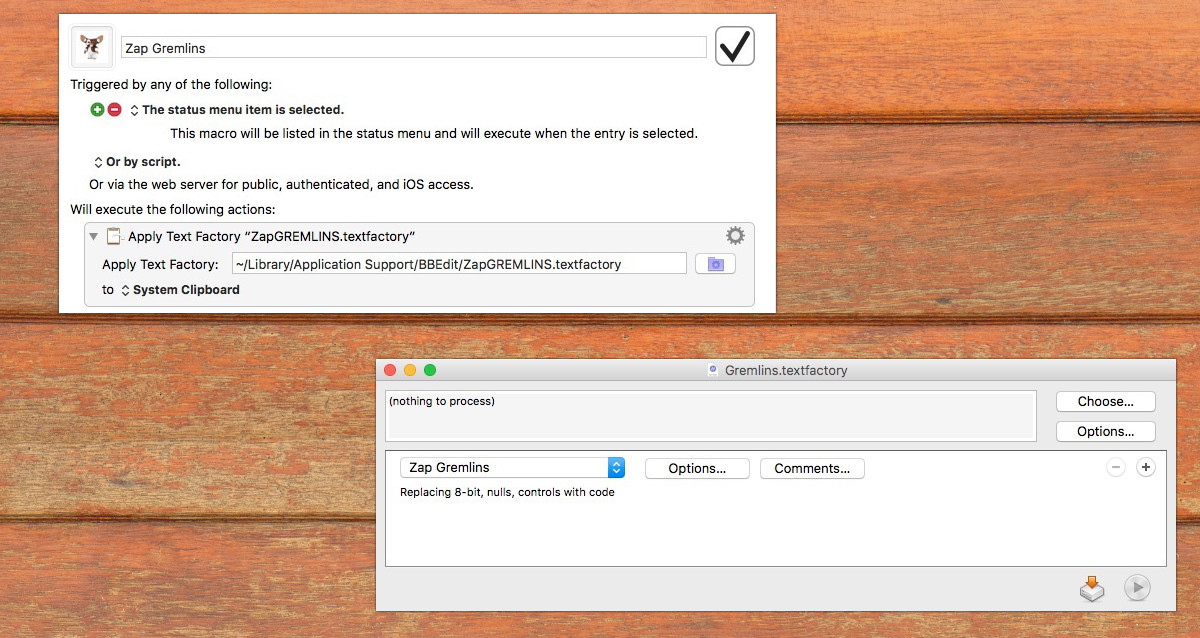Click the Gremlin macro icon
Viewport: 1200px width, 638px height.
92,47
